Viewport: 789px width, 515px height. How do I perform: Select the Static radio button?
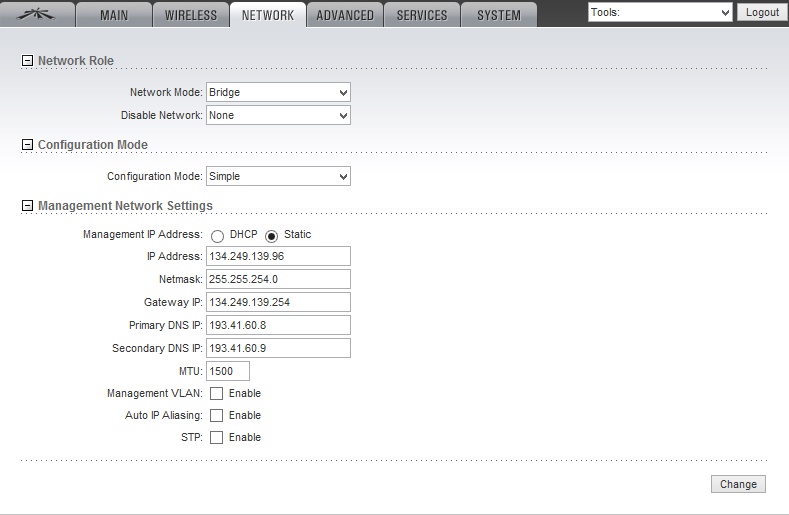[271, 236]
